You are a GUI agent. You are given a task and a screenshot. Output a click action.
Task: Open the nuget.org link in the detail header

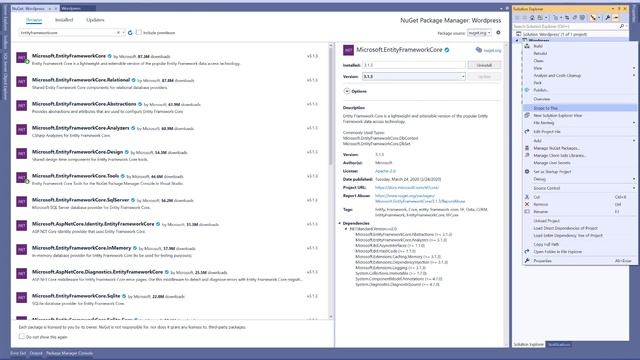(492, 50)
